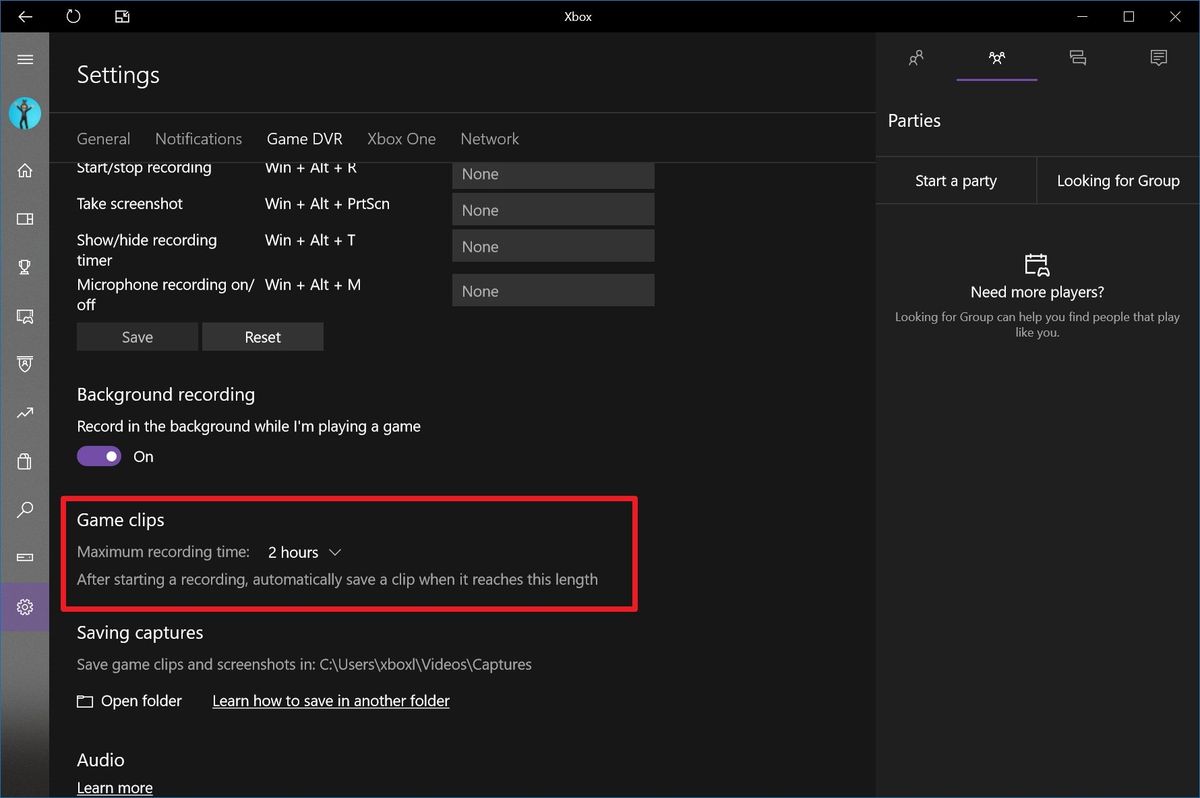Viewport: 1200px width, 798px height.
Task: Select the Parties group icon
Action: (996, 58)
